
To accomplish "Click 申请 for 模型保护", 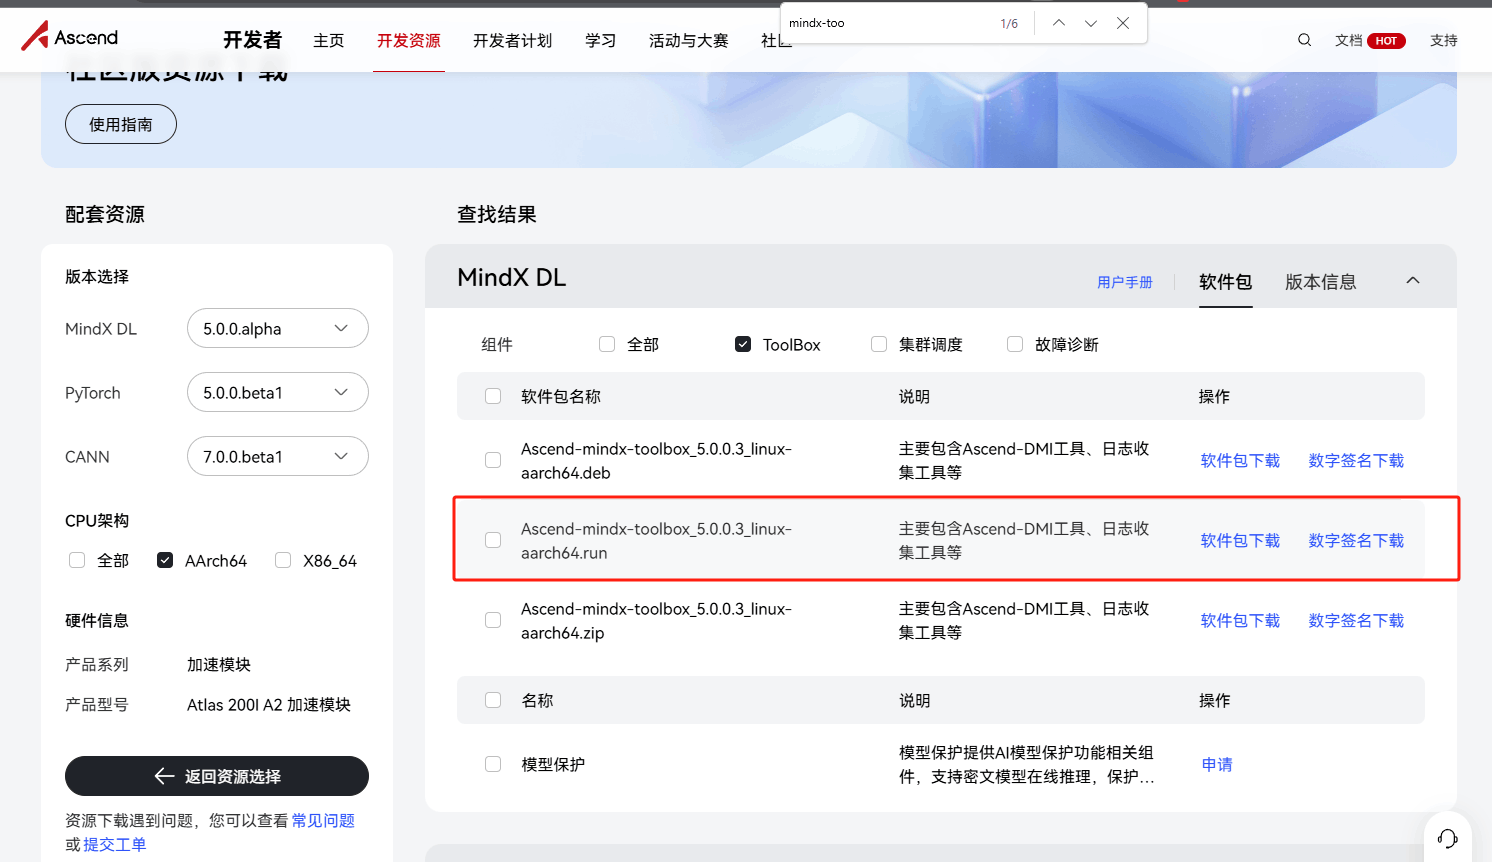I will (x=1217, y=764).
